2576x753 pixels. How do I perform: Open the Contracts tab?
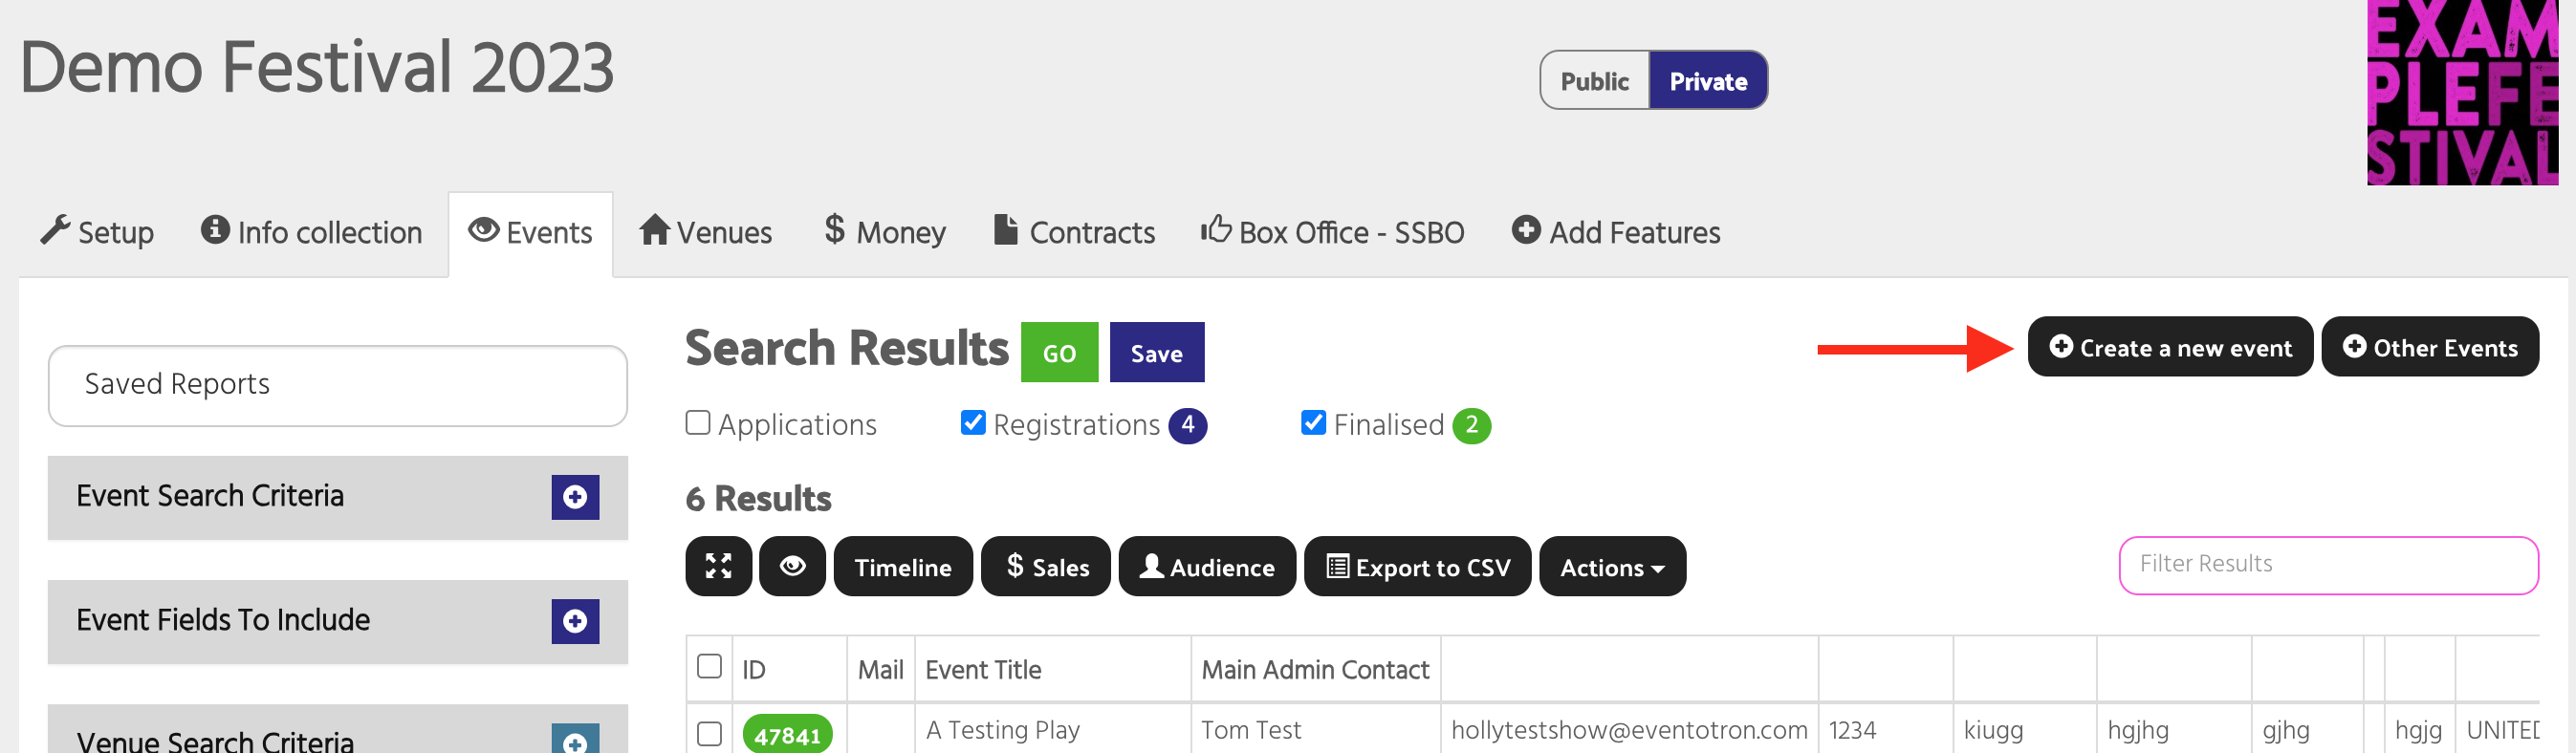(x=1075, y=233)
